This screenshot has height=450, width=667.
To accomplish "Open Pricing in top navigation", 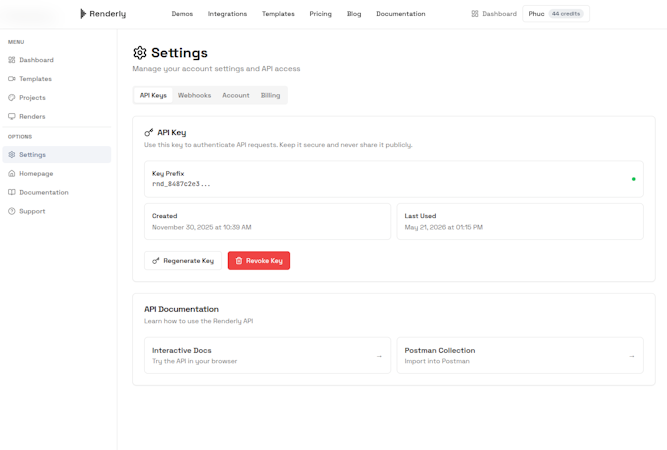I will 320,14.
